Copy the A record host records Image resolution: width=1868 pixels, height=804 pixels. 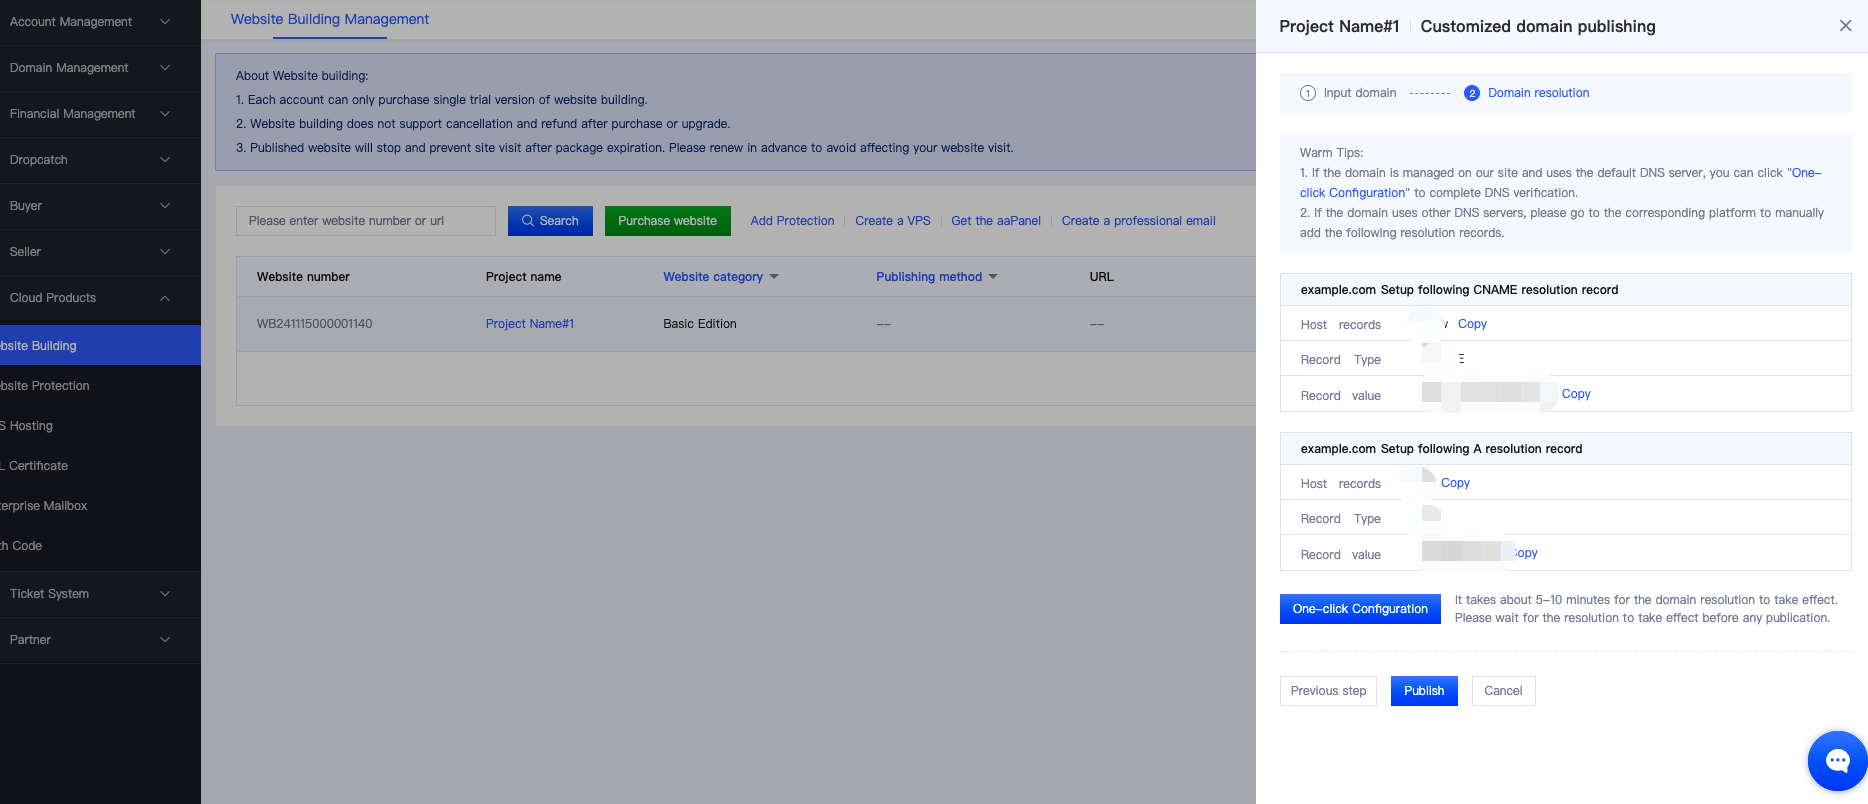point(1455,483)
